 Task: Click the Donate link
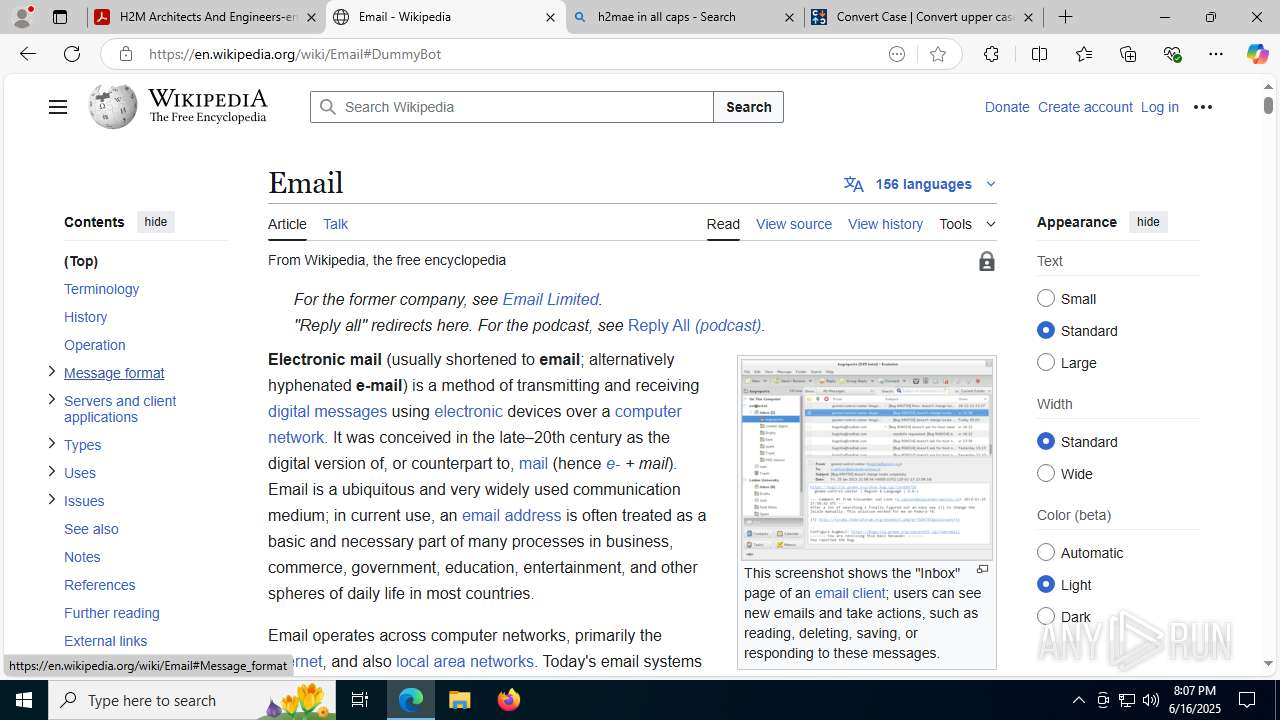(x=1006, y=107)
